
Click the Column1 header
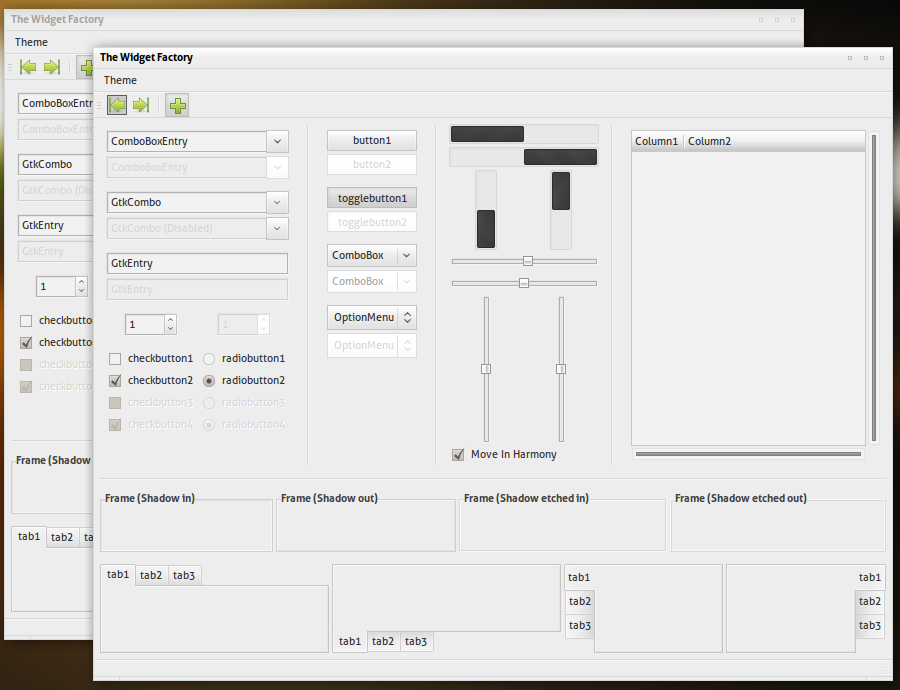[x=657, y=141]
